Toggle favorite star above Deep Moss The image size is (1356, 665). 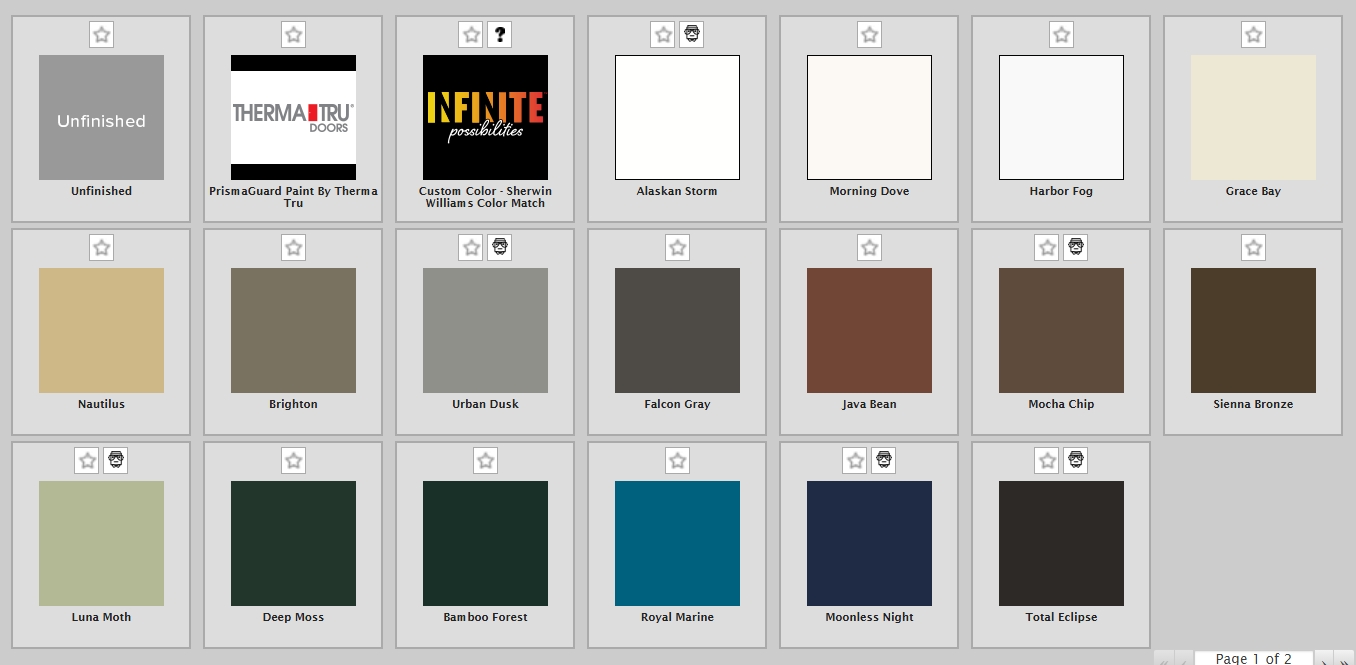point(293,461)
